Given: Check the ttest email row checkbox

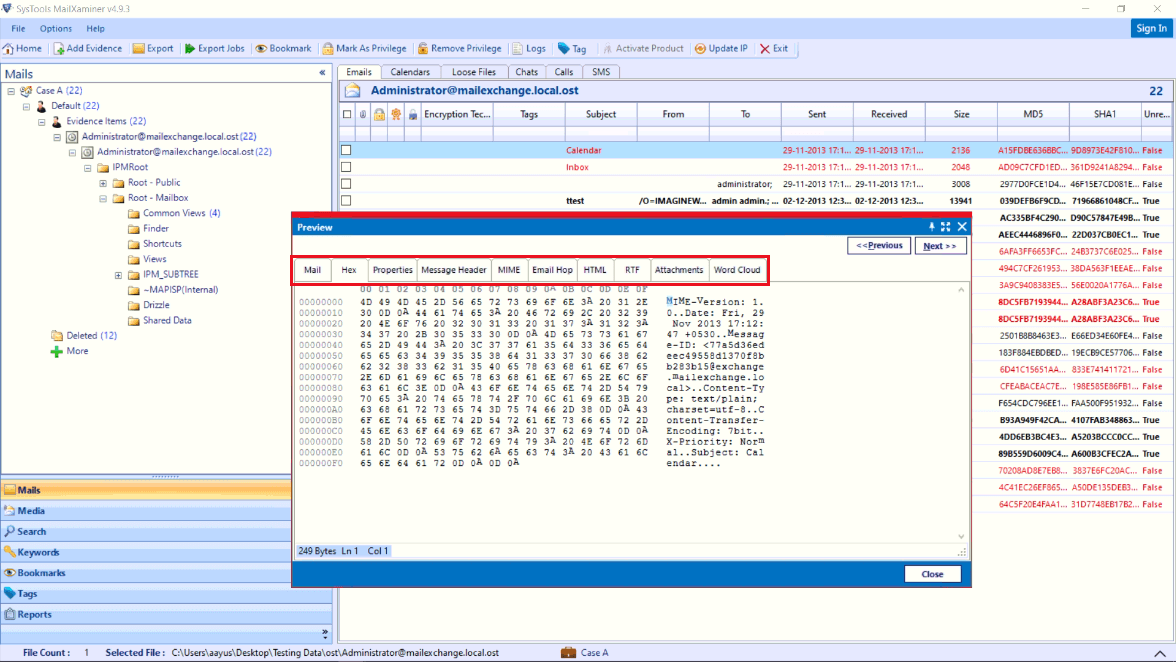Looking at the screenshot, I should [x=346, y=201].
